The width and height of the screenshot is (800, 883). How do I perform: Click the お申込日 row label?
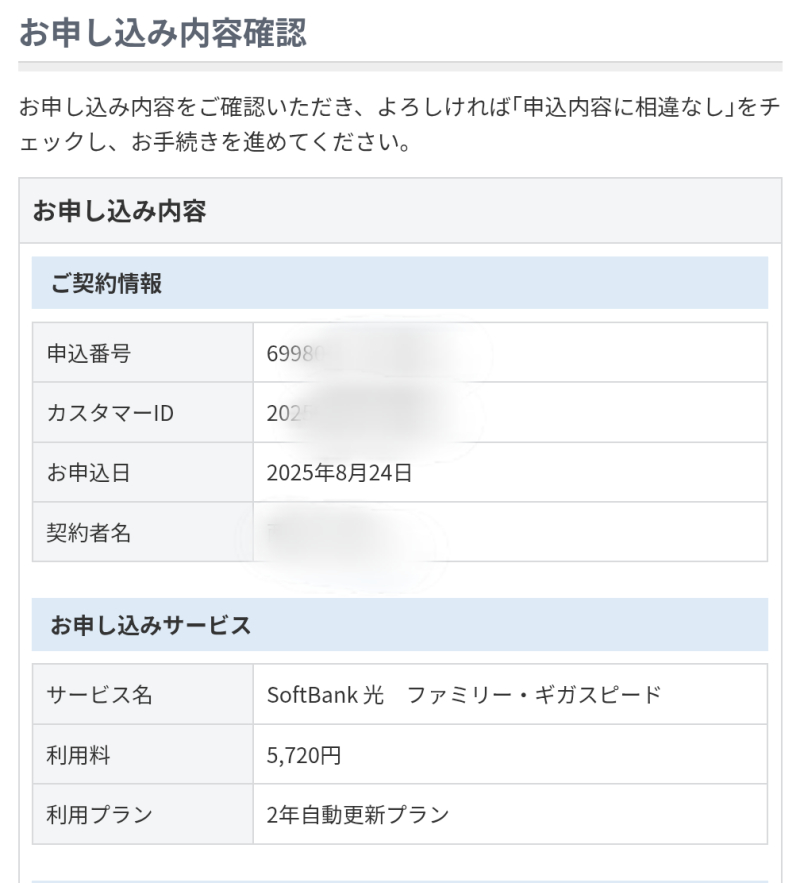point(89,472)
